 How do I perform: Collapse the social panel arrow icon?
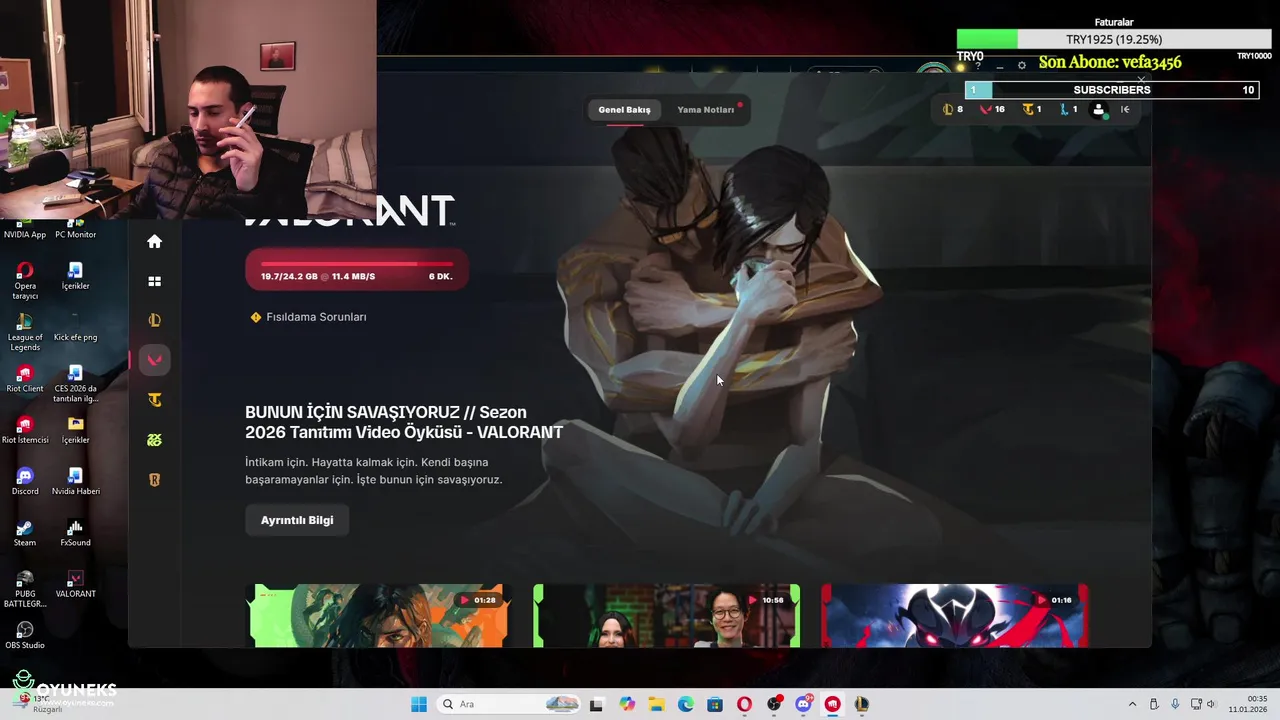tap(1125, 109)
